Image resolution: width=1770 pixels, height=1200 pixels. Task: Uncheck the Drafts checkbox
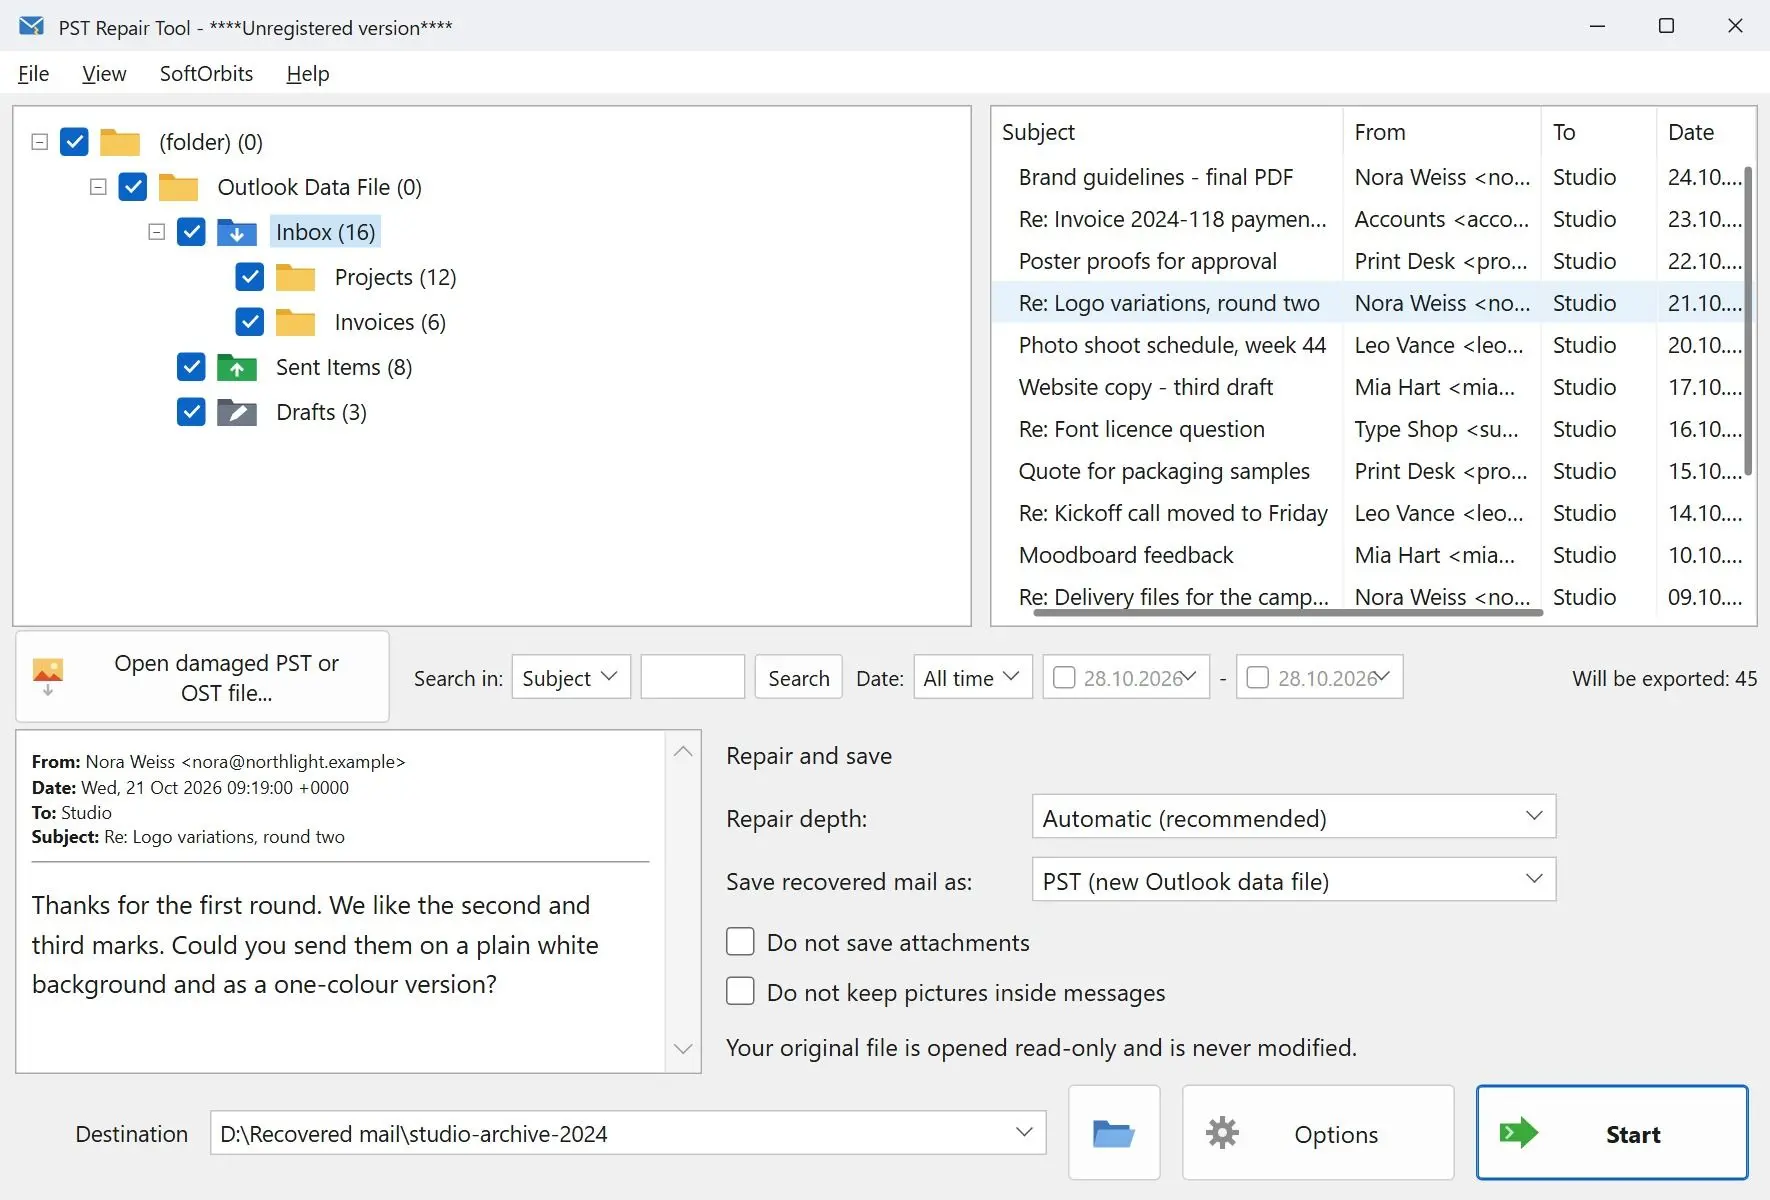pyautogui.click(x=191, y=412)
